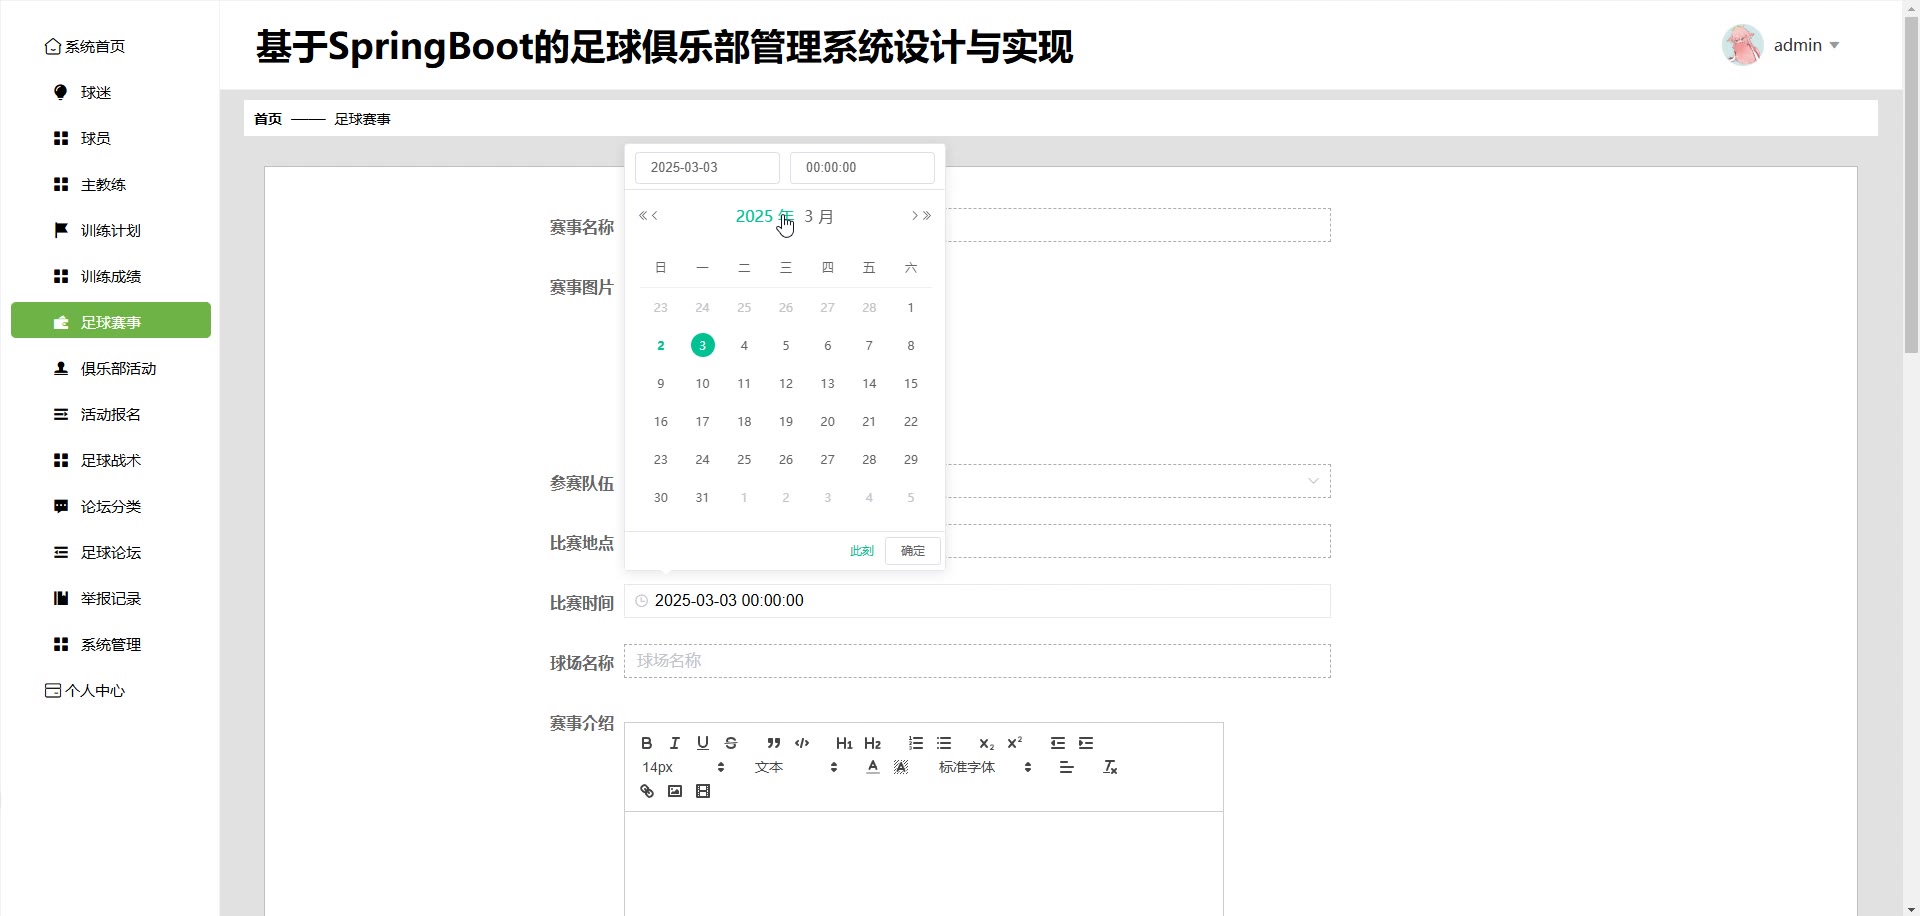Select March 20 in the calendar
The width and height of the screenshot is (1920, 916).
pyautogui.click(x=827, y=422)
